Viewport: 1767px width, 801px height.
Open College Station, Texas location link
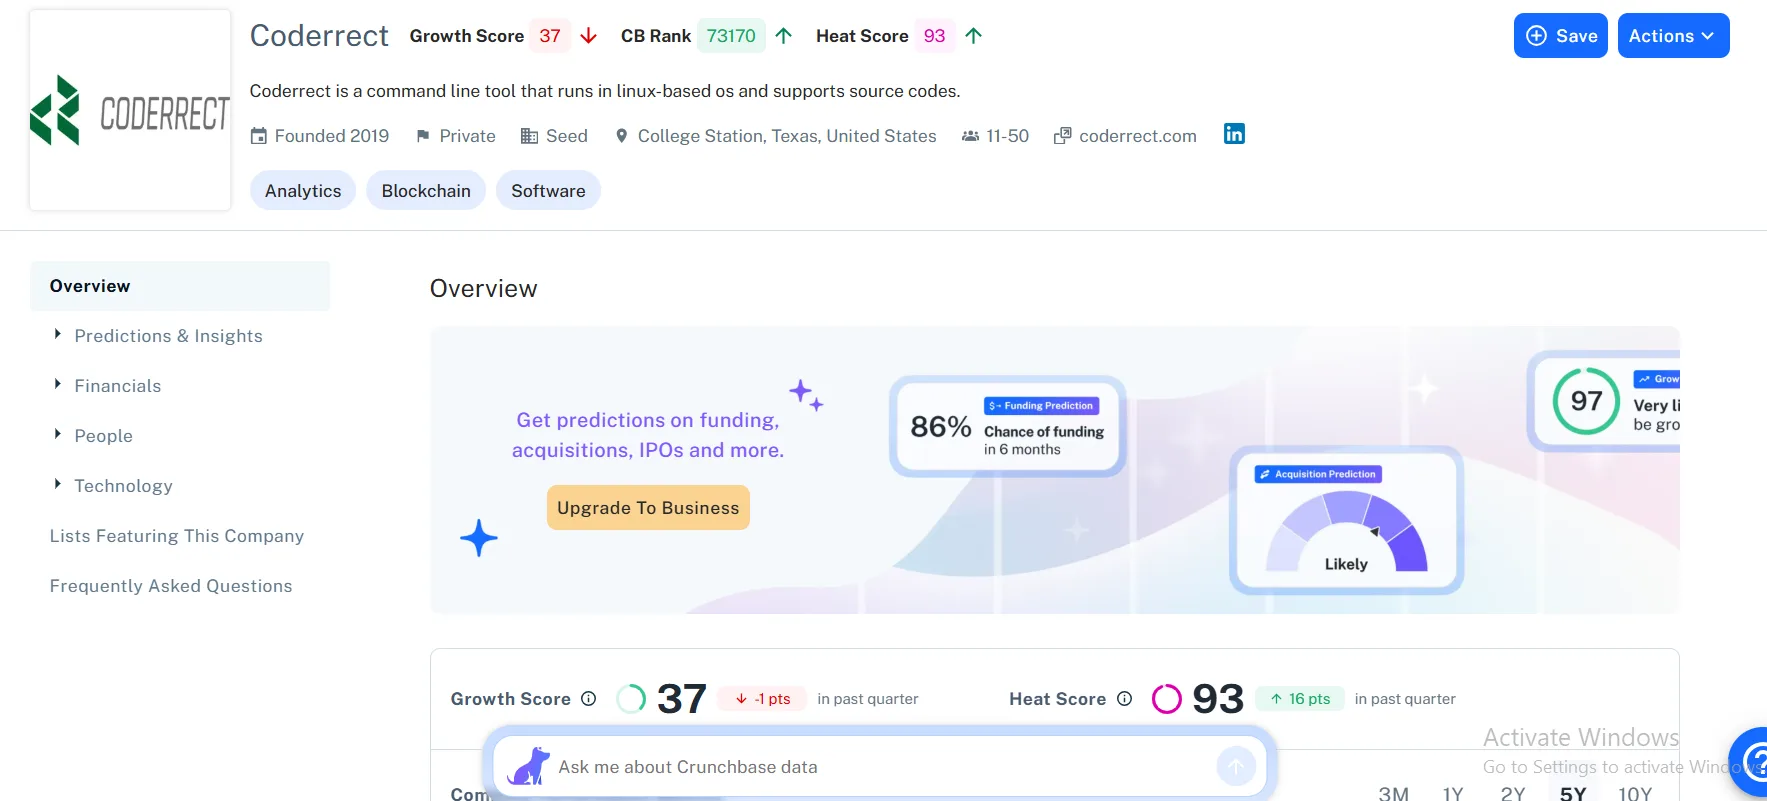tap(787, 136)
